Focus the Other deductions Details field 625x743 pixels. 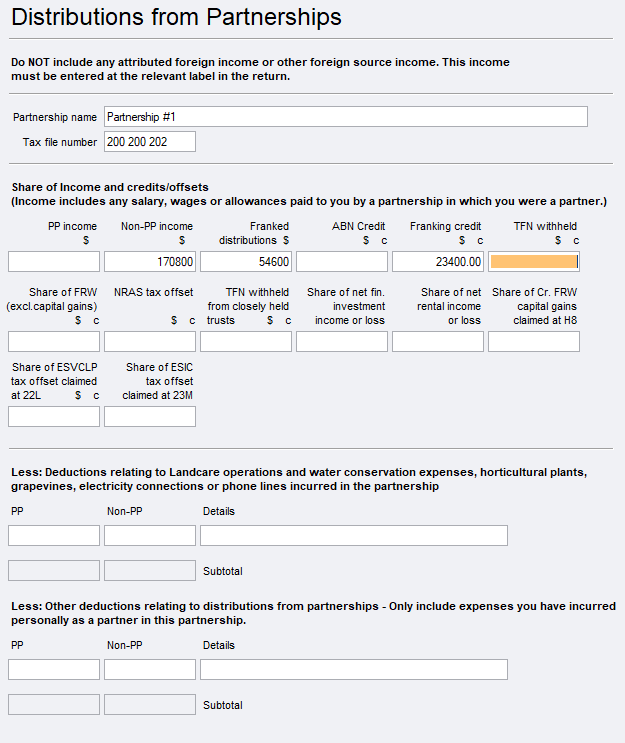click(x=354, y=670)
